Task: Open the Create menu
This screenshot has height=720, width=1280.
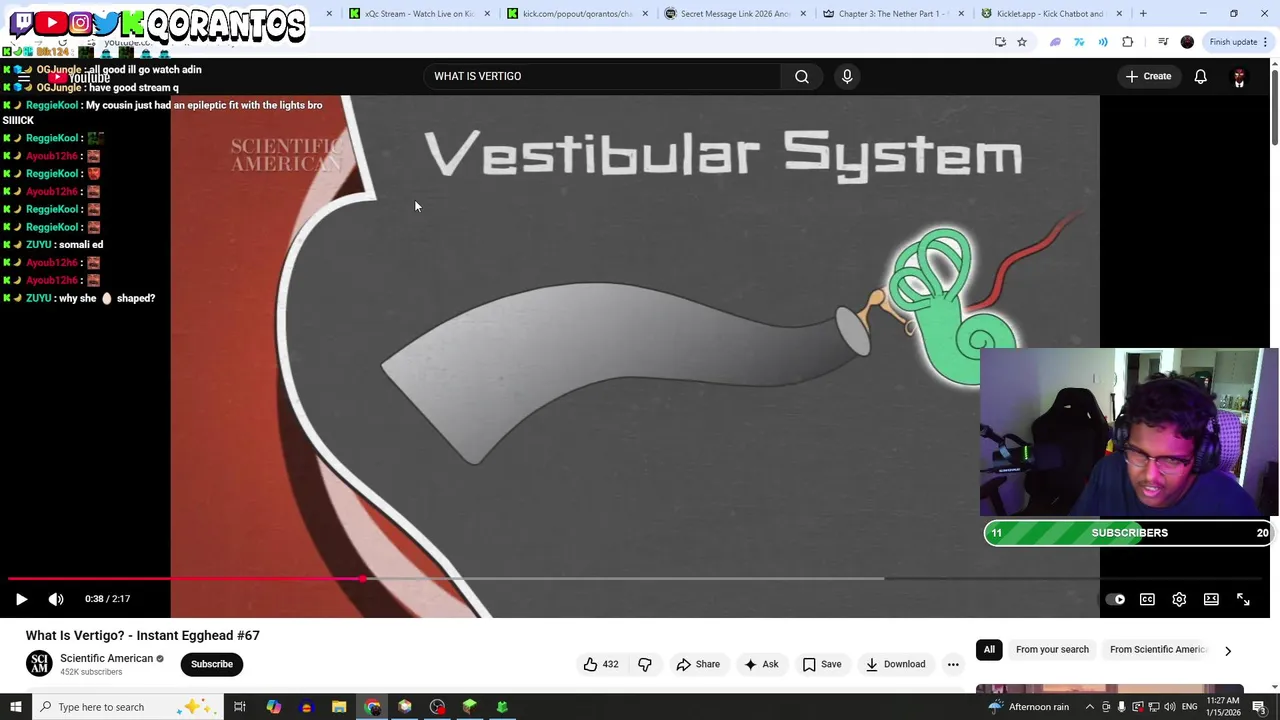Action: (1148, 76)
